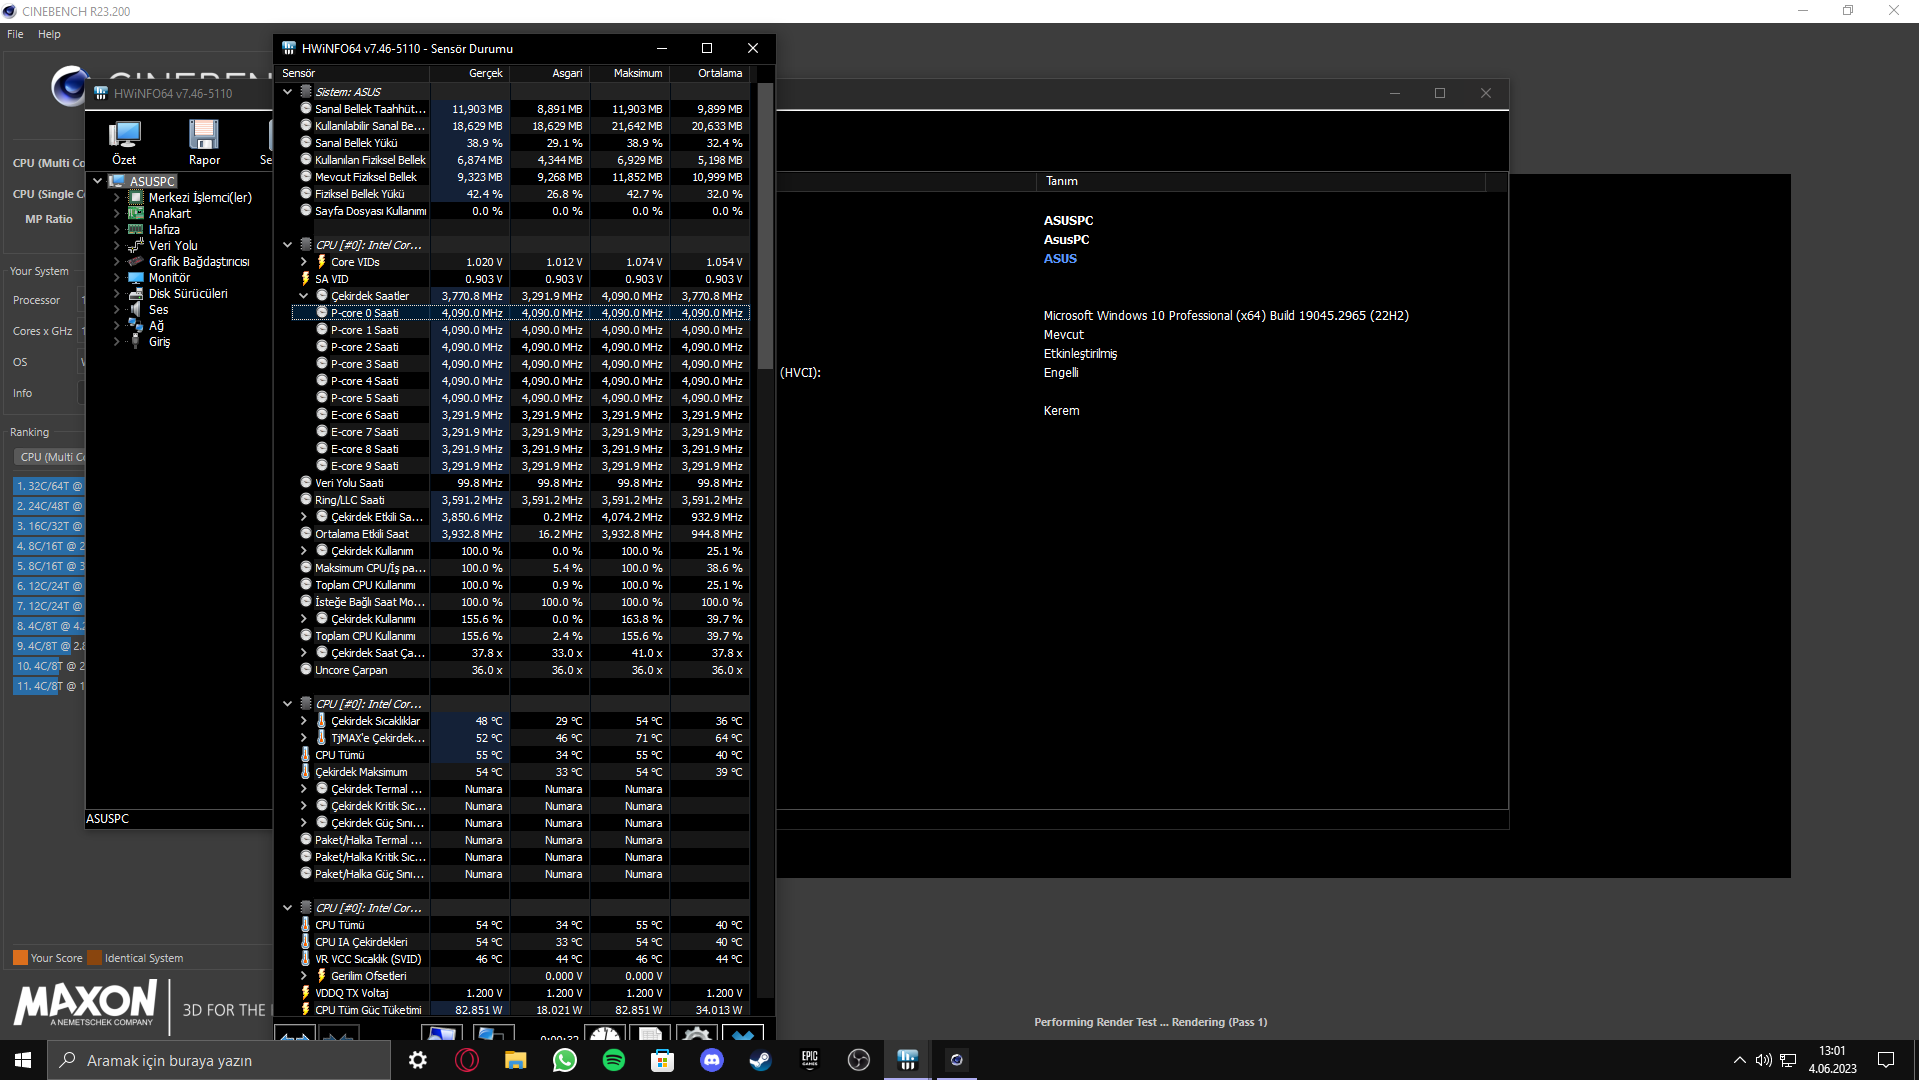The image size is (1919, 1080).
Task: Open Steam from the taskbar
Action: (761, 1060)
